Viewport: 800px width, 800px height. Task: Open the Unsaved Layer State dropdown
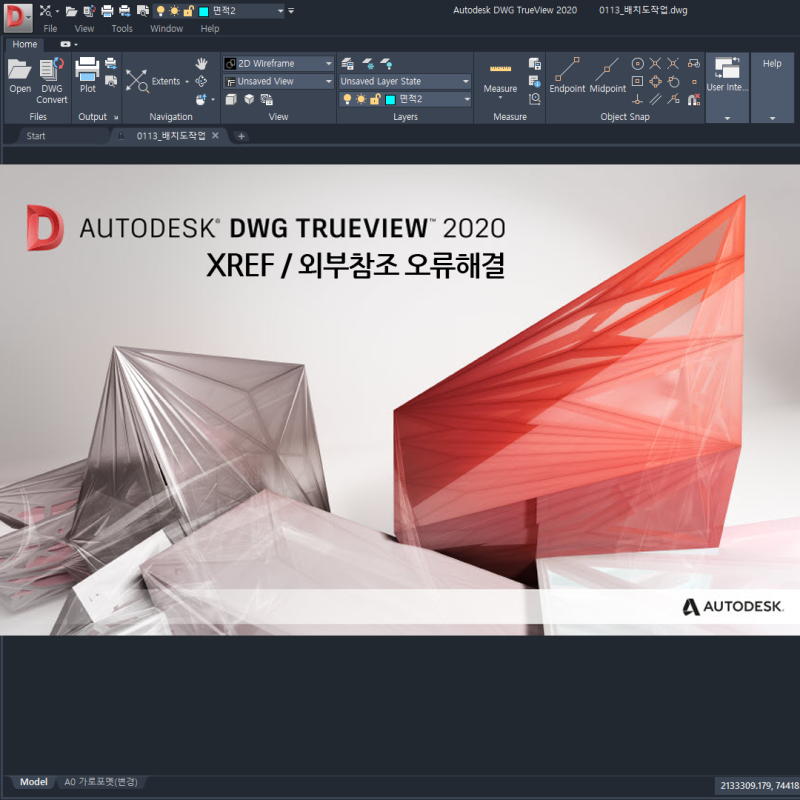pyautogui.click(x=405, y=81)
